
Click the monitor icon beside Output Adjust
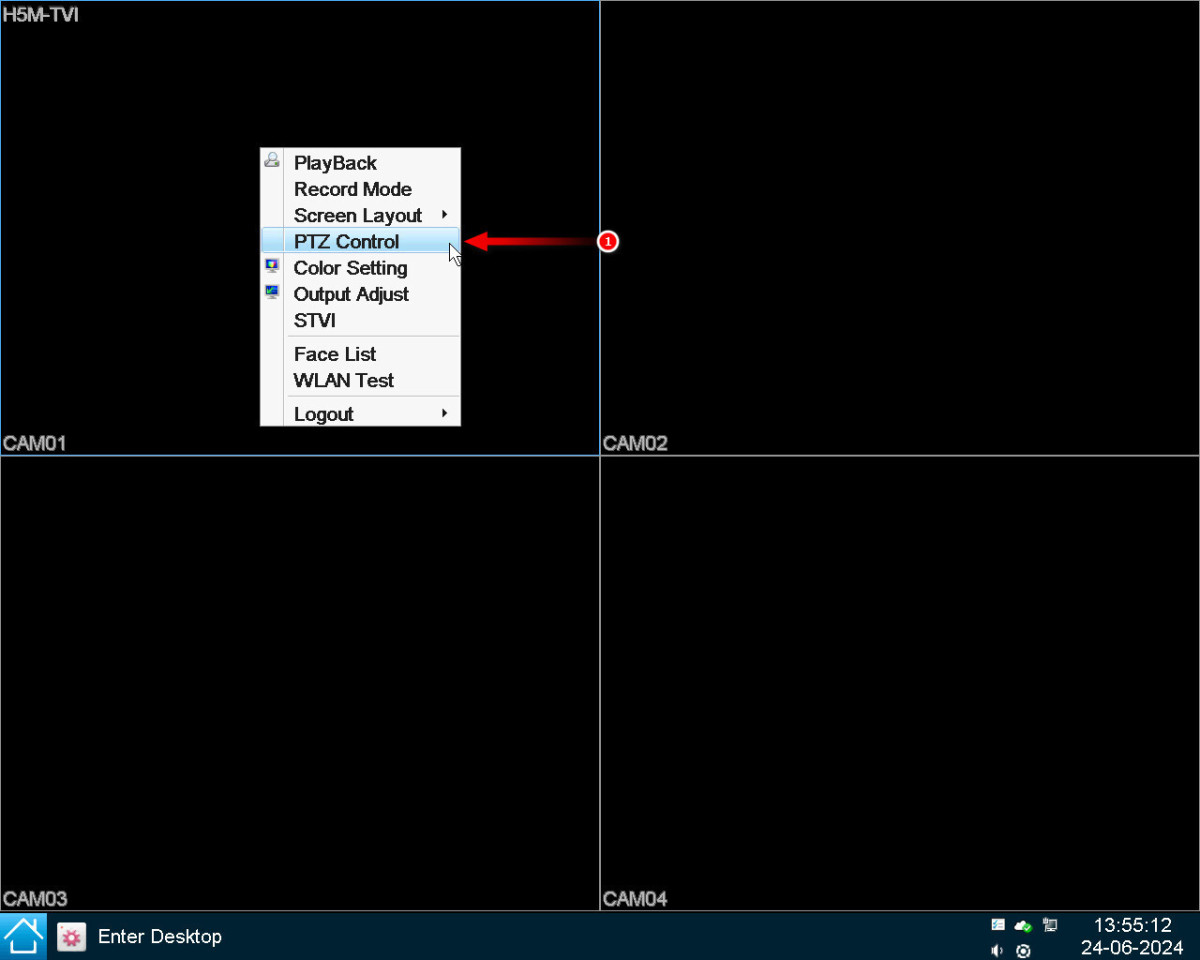[272, 293]
